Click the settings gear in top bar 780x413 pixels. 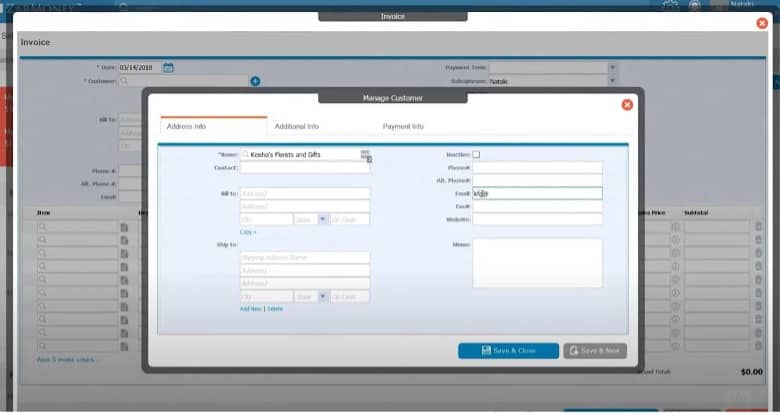670,5
